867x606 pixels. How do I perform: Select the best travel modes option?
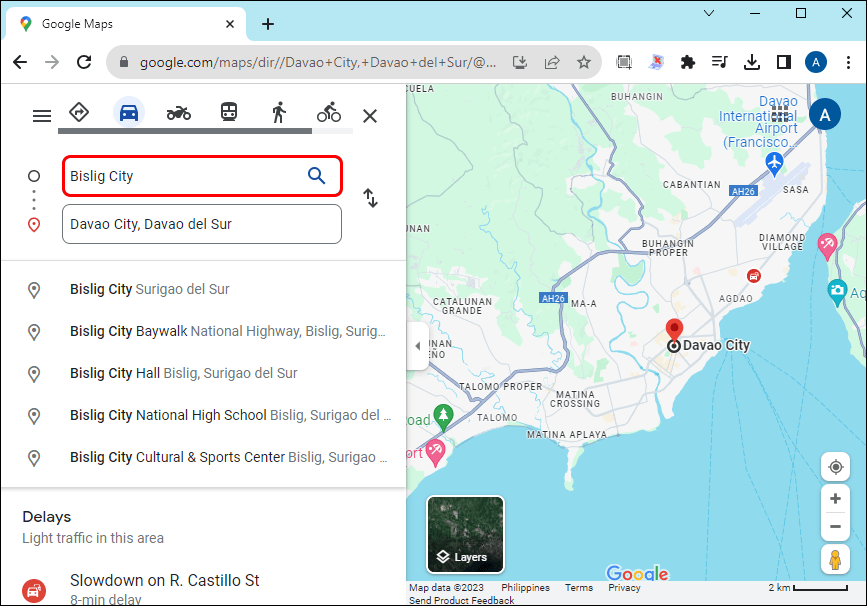(79, 112)
